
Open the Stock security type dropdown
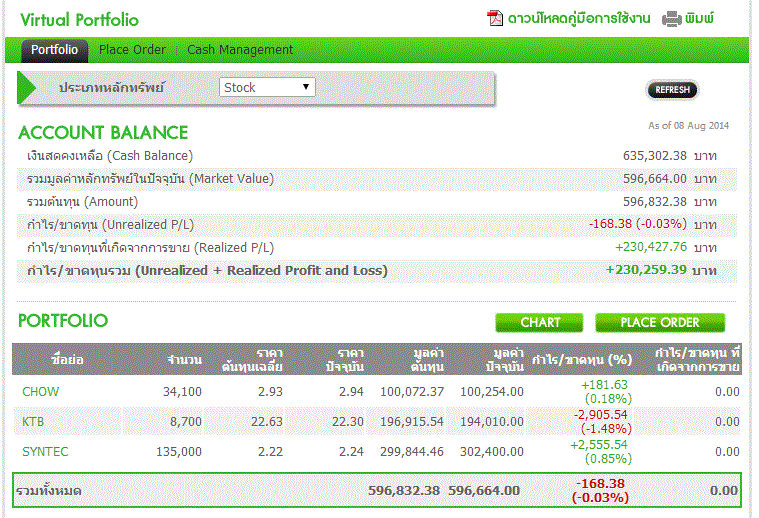coord(267,88)
